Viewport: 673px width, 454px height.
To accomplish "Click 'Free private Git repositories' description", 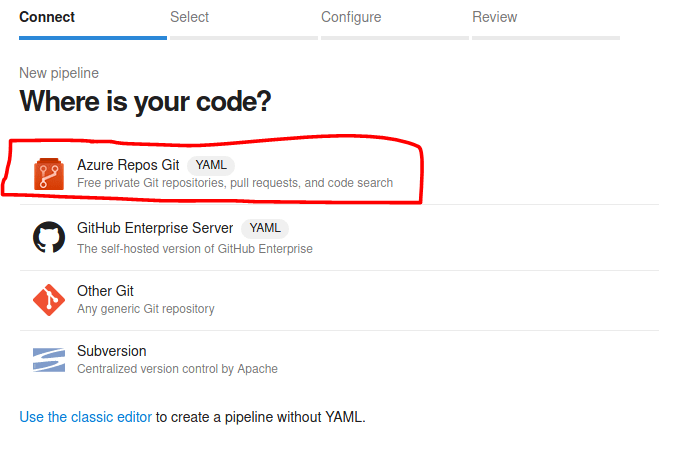I will tap(235, 183).
